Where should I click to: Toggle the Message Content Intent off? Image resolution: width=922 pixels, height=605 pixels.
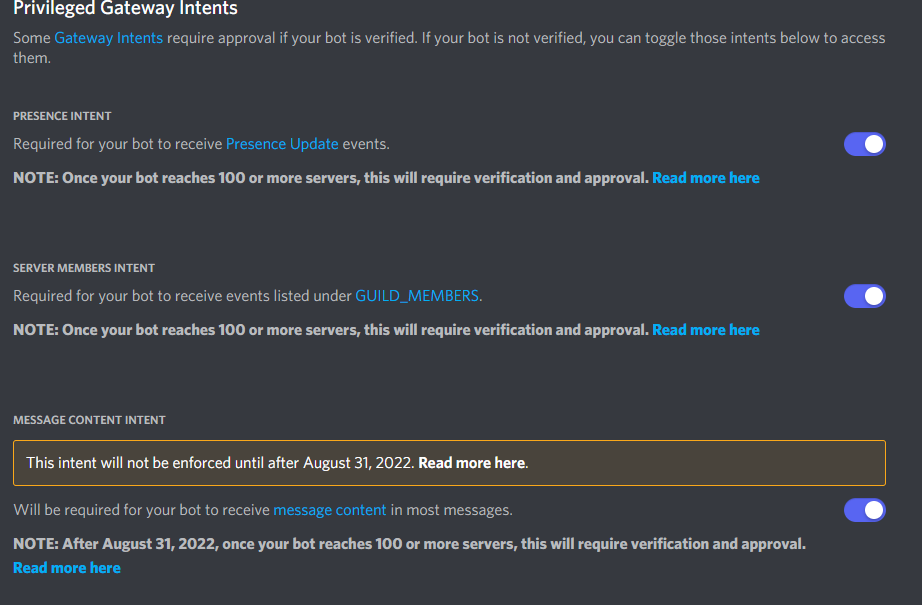coord(864,510)
